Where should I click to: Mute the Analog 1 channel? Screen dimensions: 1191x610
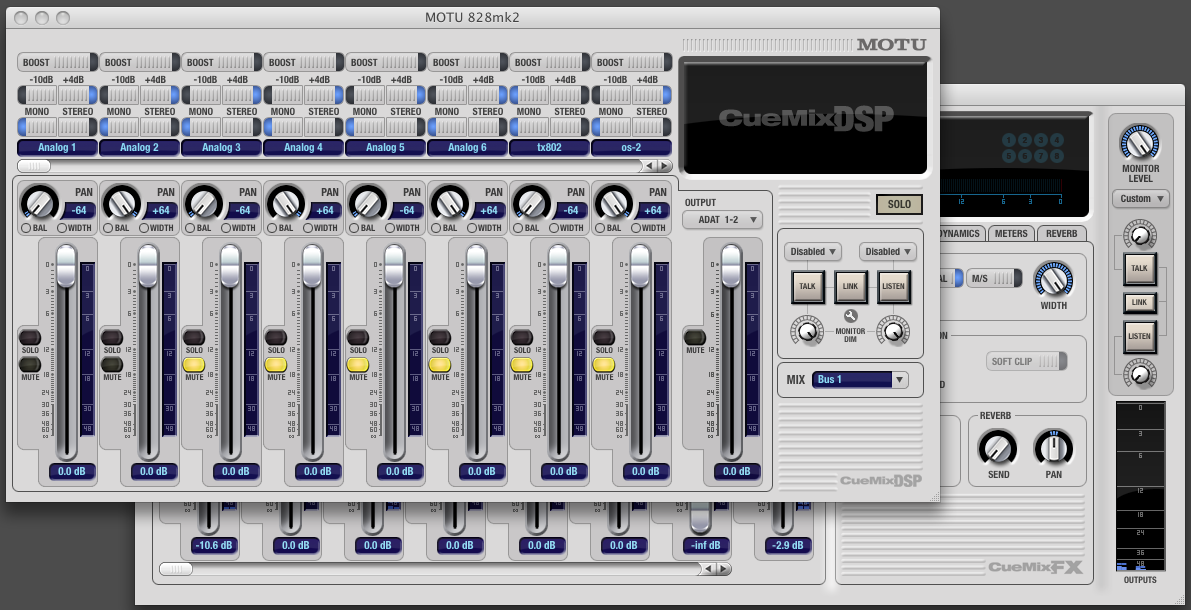coord(30,365)
